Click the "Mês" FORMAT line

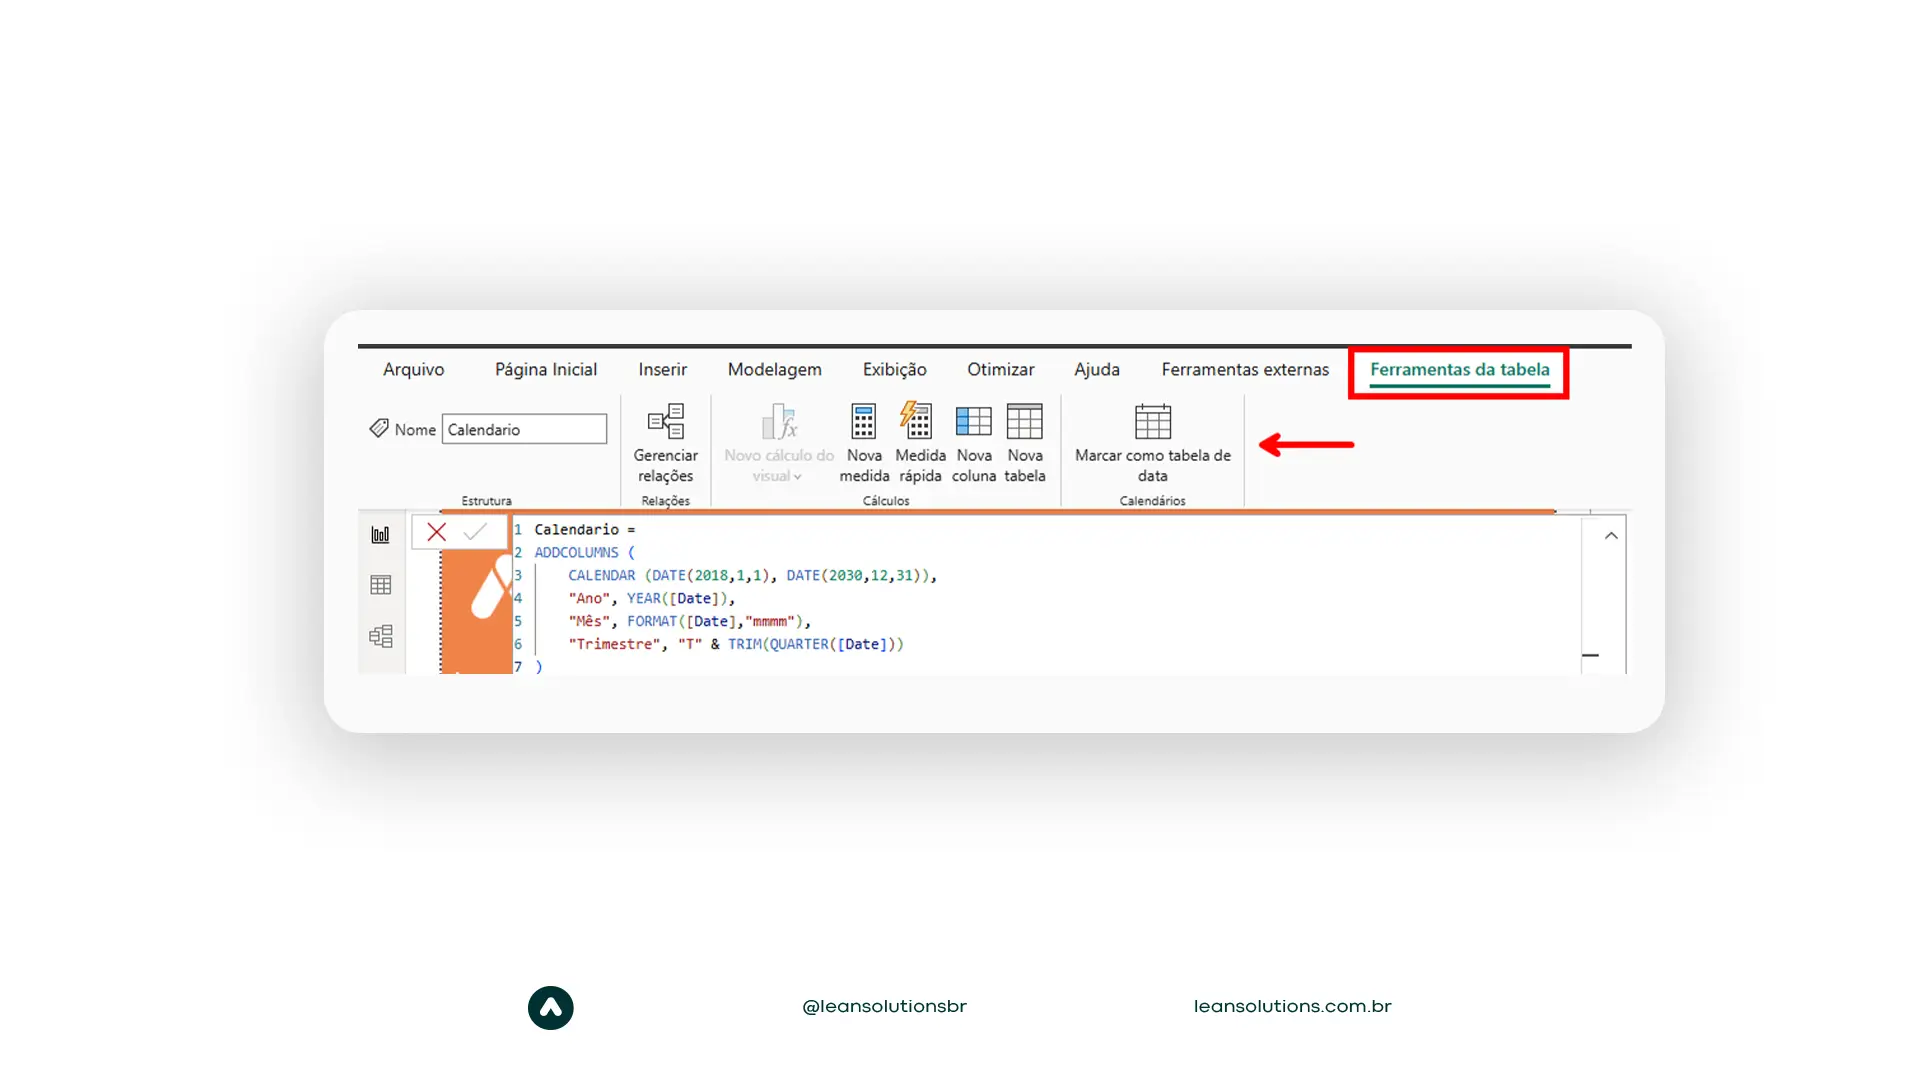click(x=689, y=621)
